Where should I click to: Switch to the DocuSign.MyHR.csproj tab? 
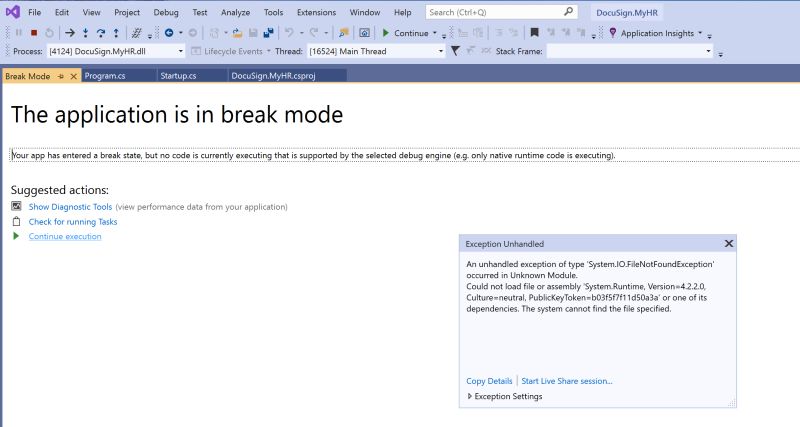click(287, 76)
